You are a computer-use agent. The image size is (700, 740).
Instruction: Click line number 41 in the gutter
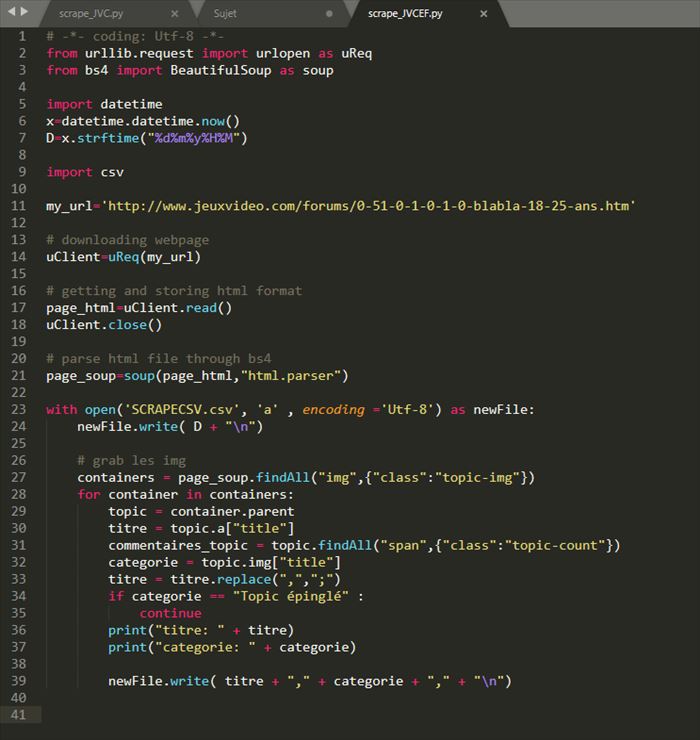[20, 714]
